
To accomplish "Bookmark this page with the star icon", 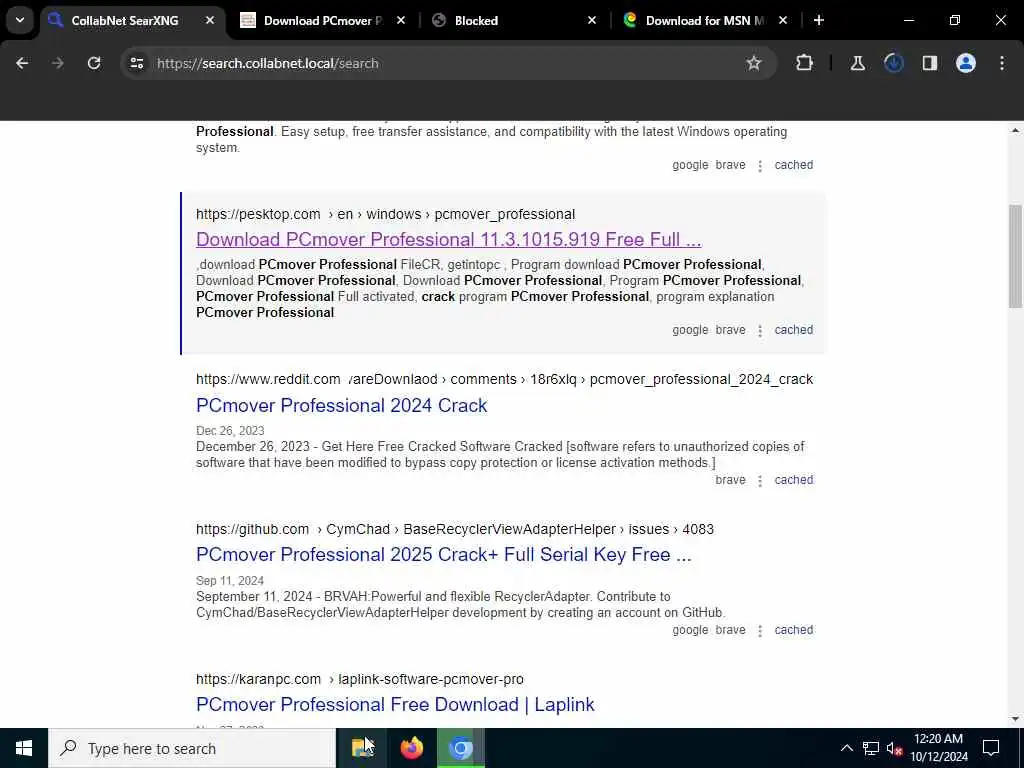I will click(754, 63).
